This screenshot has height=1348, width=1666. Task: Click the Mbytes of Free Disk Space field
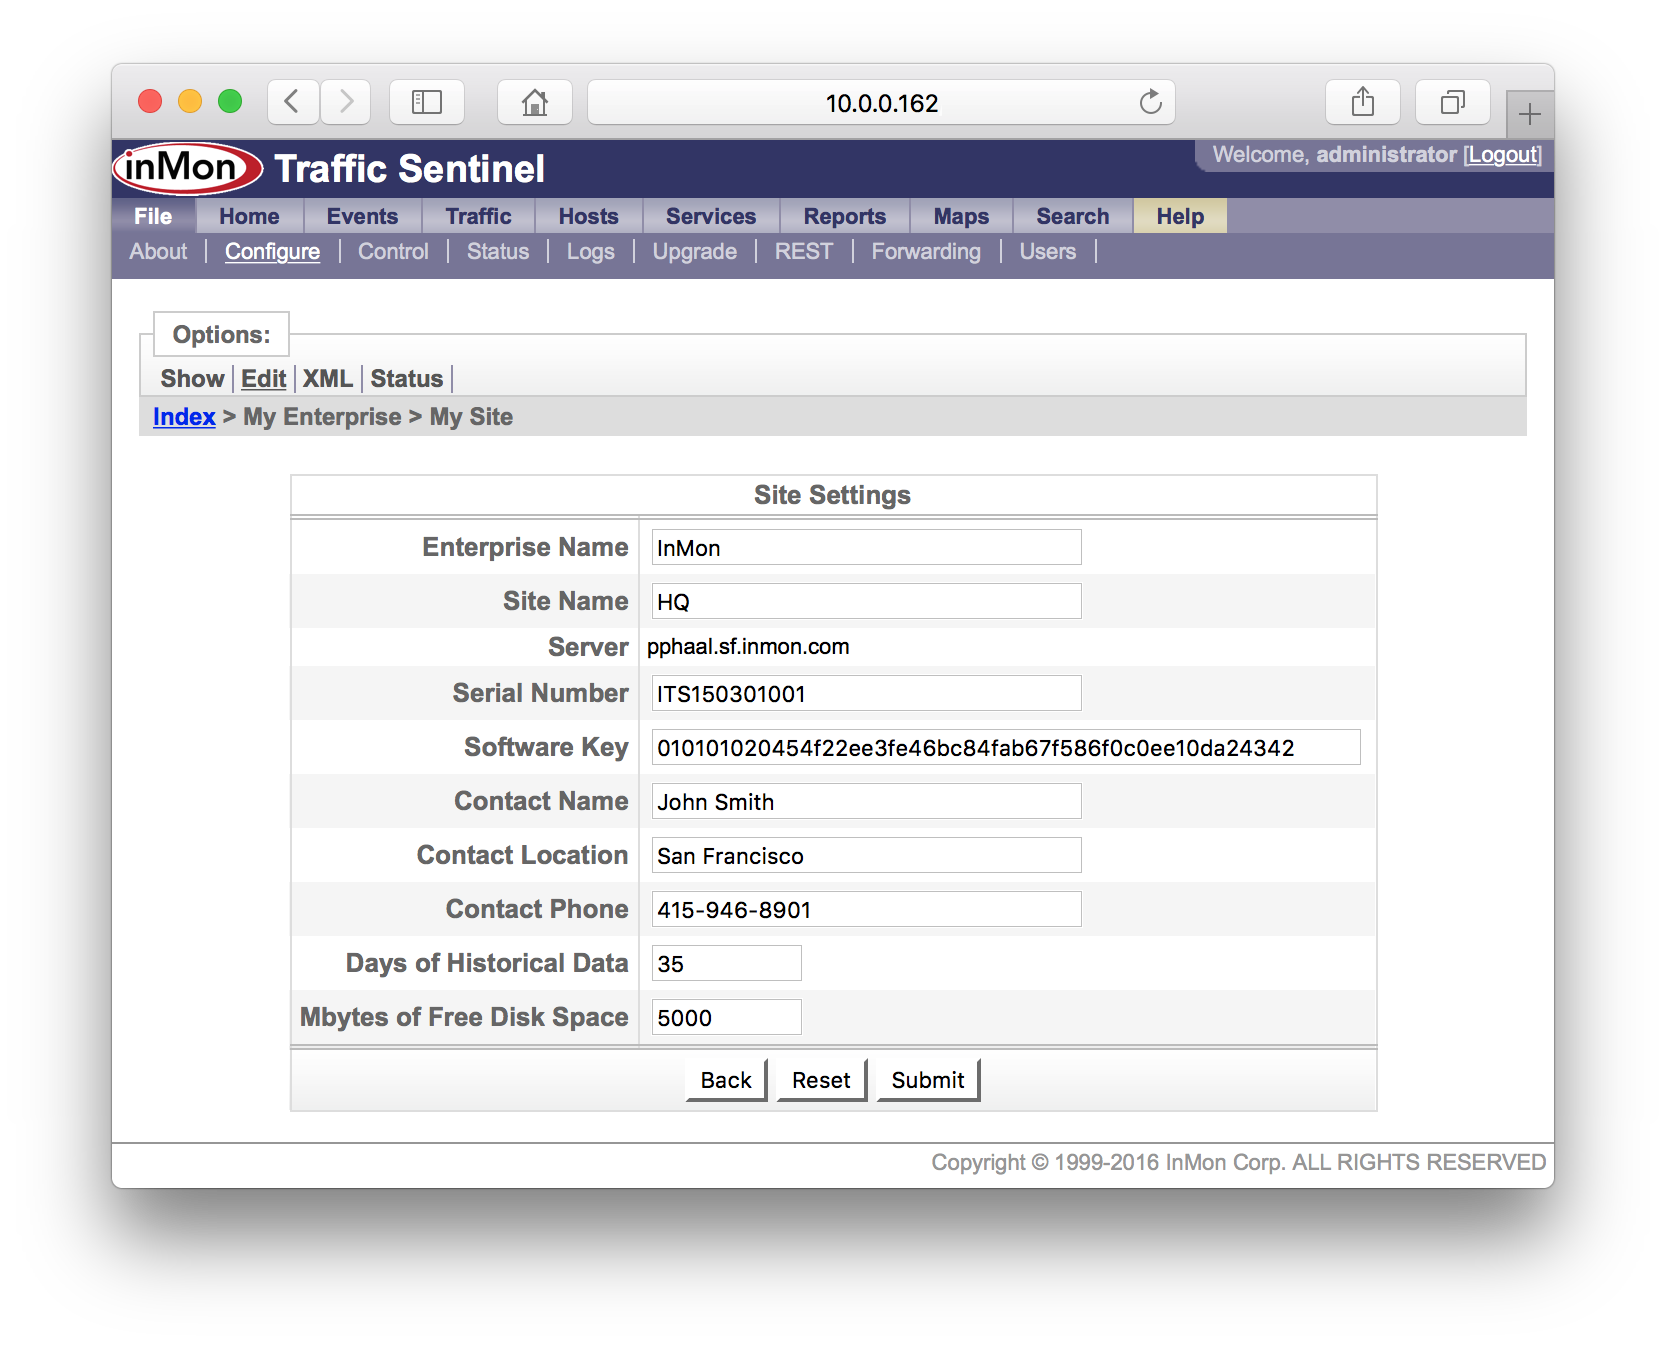click(726, 1017)
